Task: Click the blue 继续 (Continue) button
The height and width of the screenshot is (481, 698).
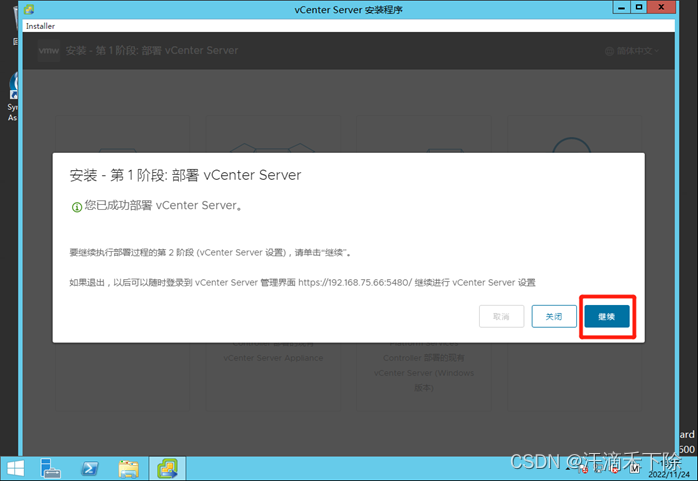Action: click(x=607, y=316)
